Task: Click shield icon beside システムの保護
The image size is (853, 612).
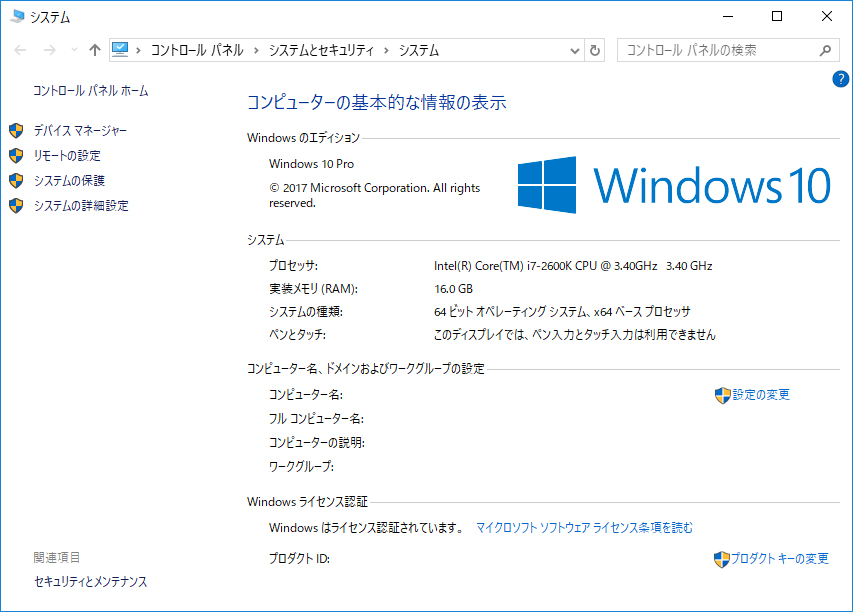Action: pyautogui.click(x=16, y=181)
